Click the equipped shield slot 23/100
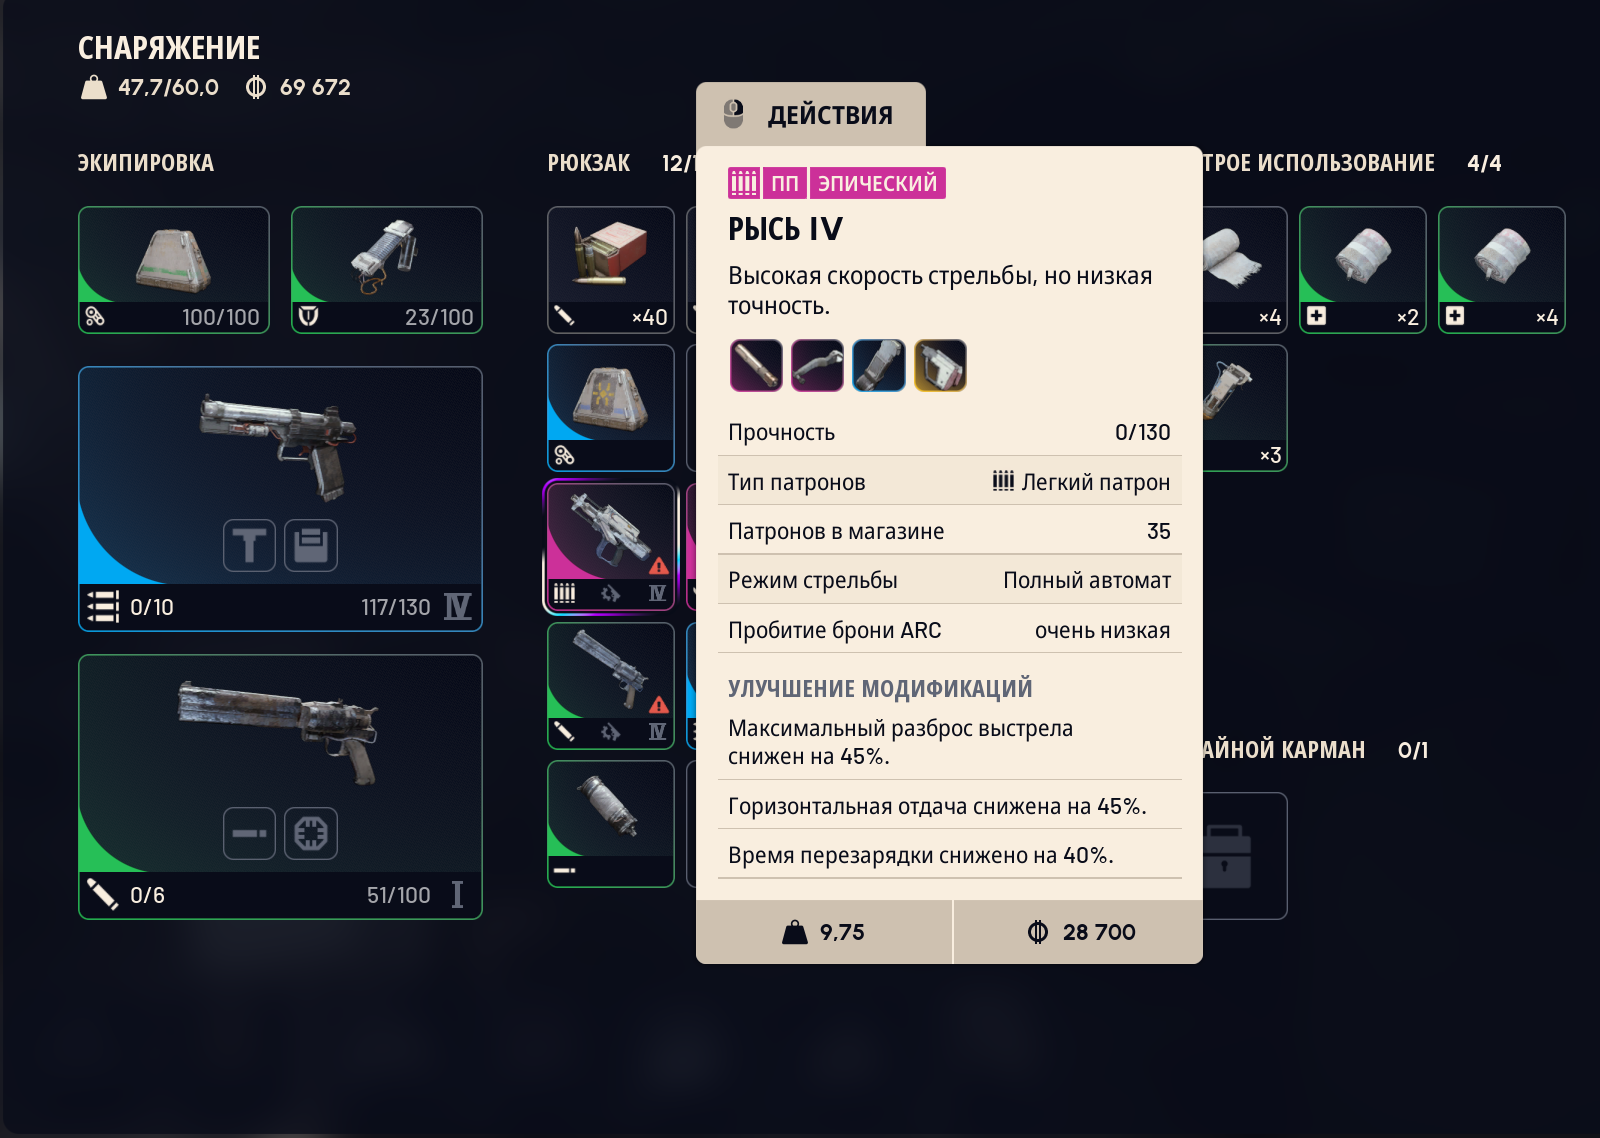Screen dimensions: 1600x1138 coord(387,270)
